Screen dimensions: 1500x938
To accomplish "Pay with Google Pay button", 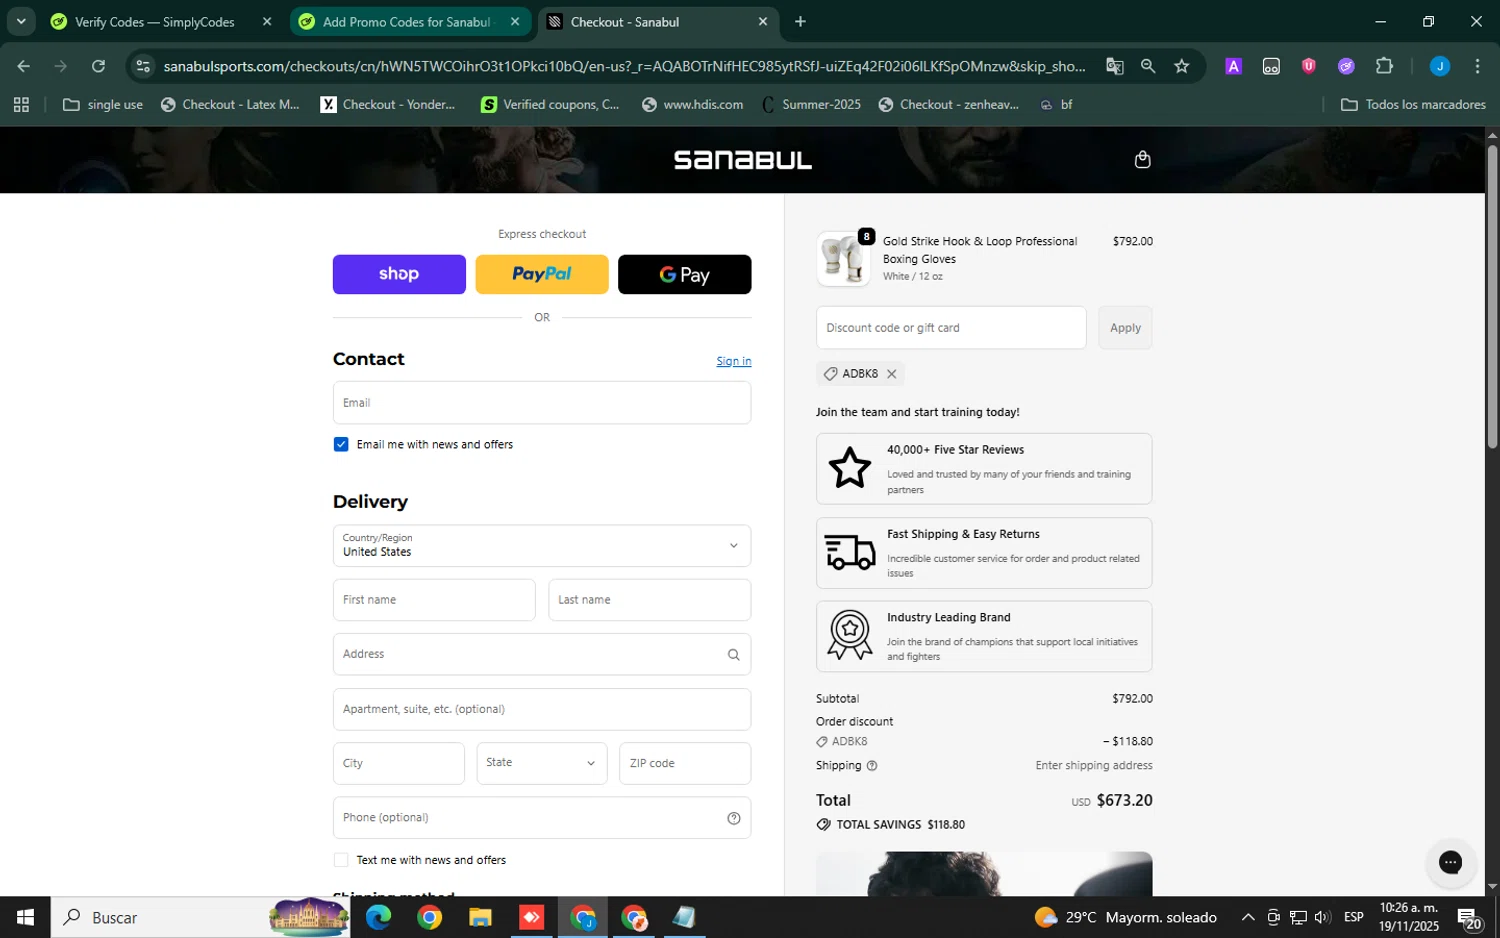I will click(684, 274).
